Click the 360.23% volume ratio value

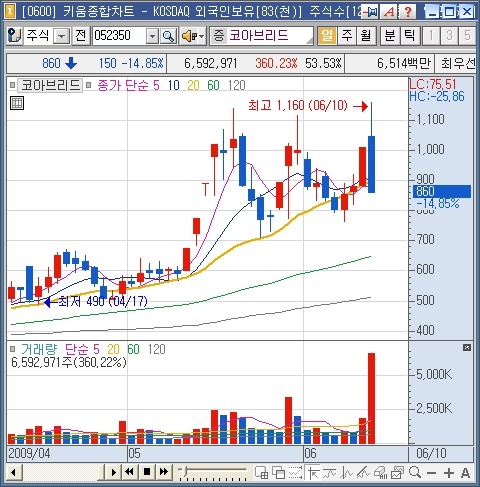point(276,63)
